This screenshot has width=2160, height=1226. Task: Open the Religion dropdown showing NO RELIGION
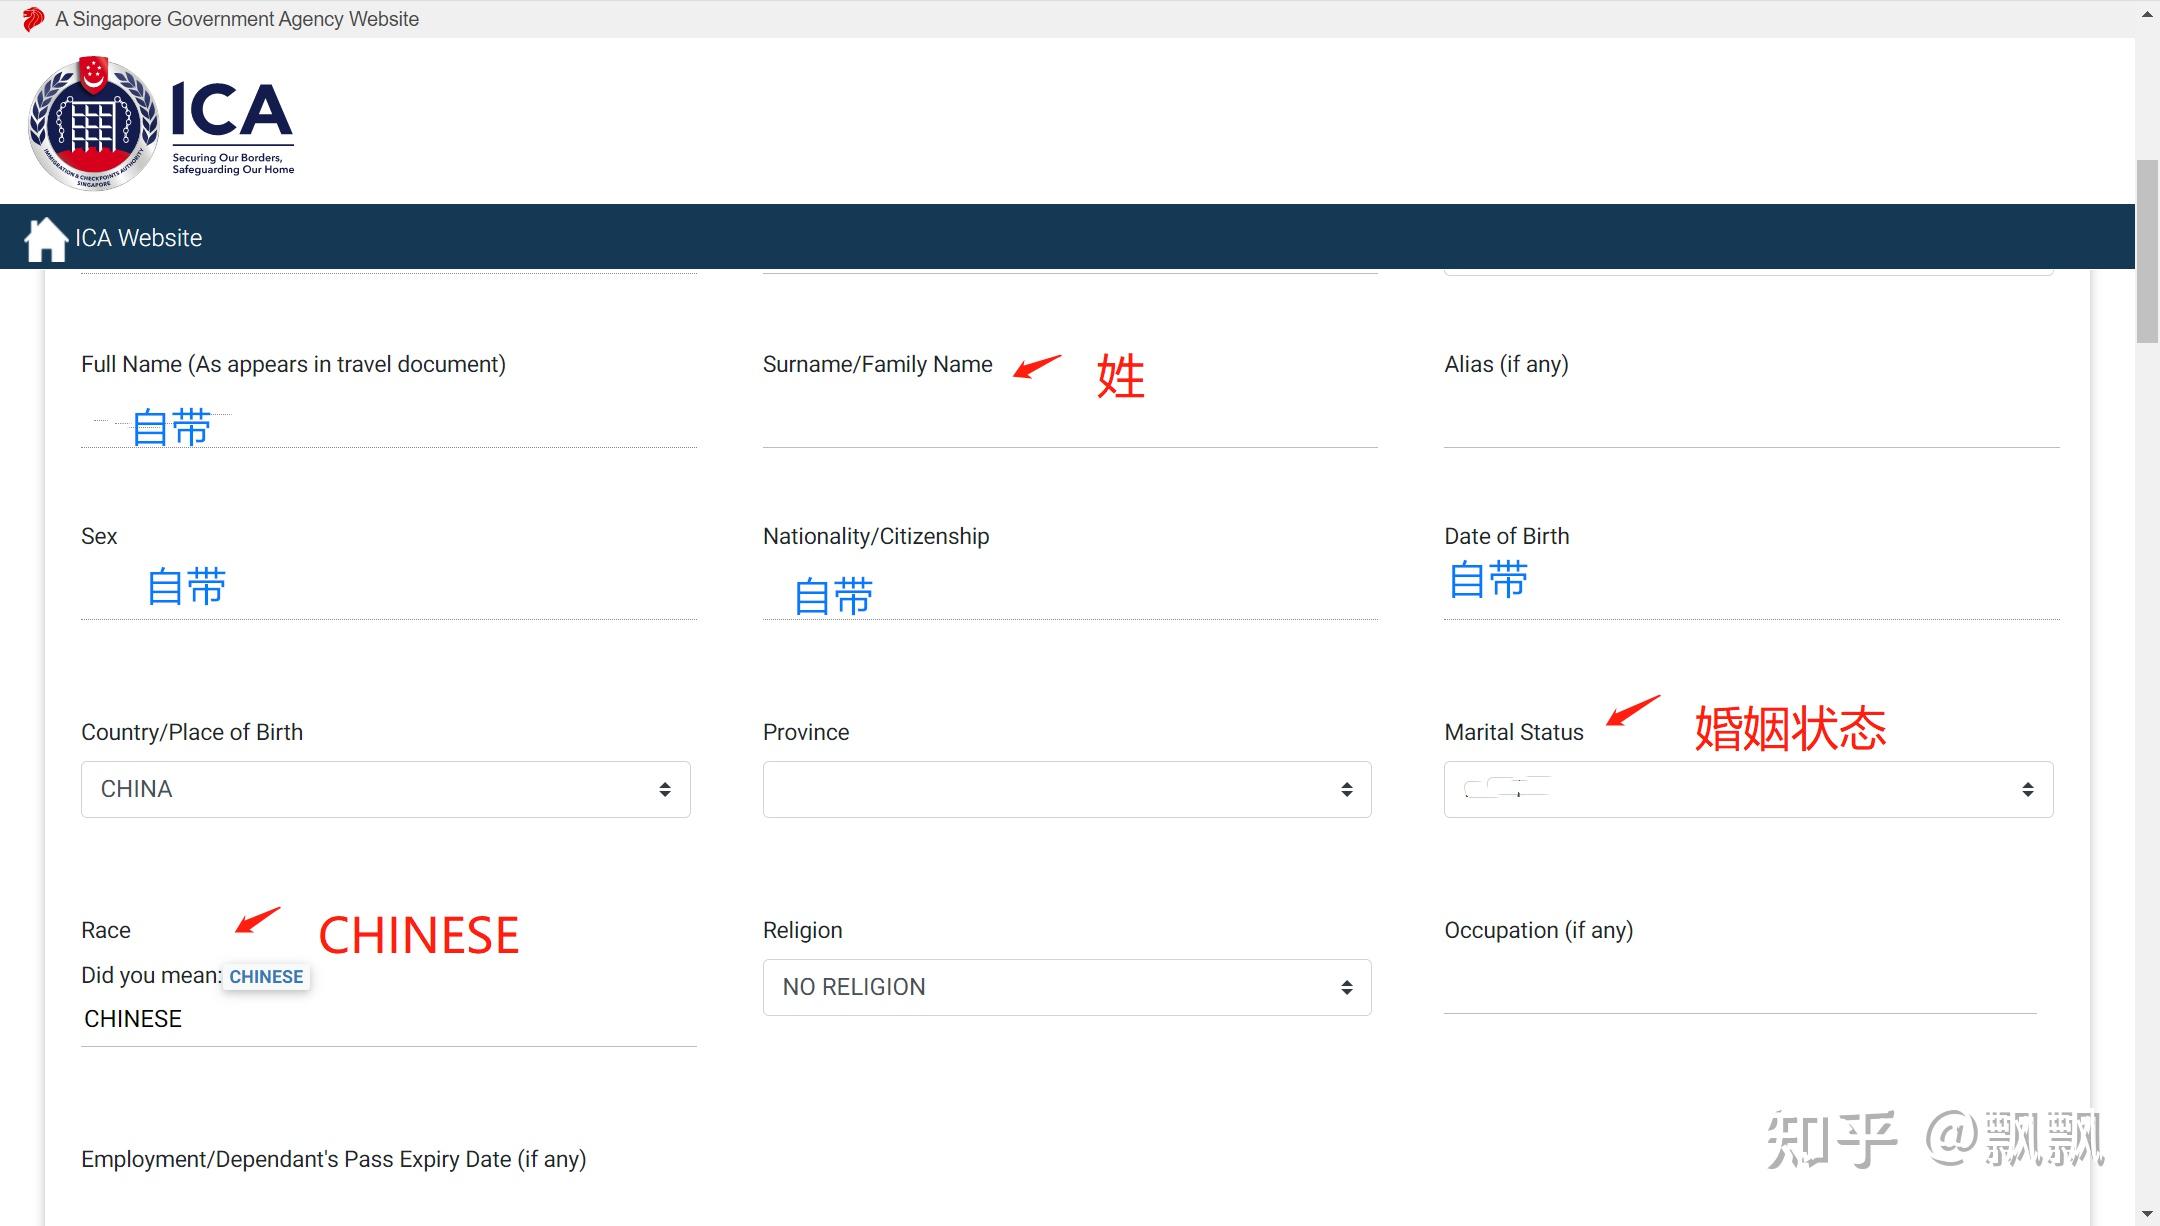click(x=1067, y=987)
